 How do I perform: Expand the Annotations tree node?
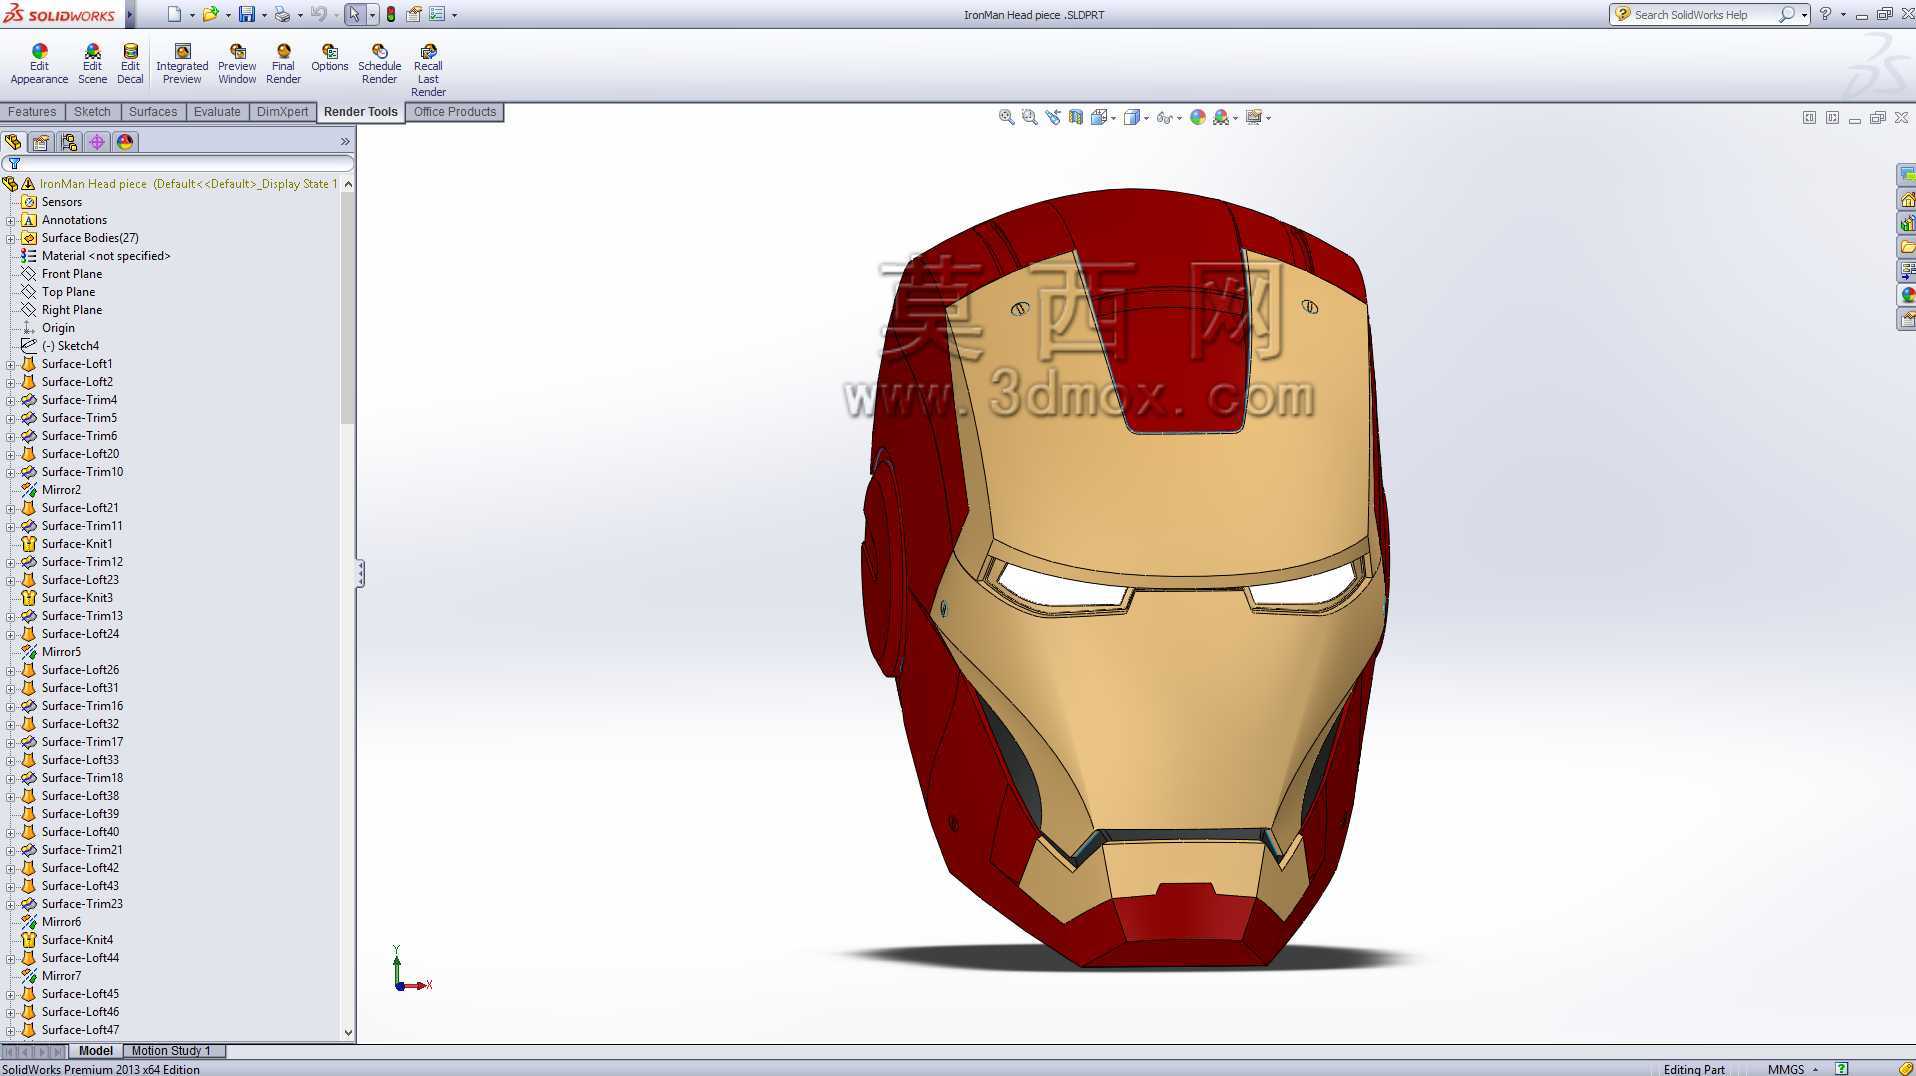tap(11, 220)
